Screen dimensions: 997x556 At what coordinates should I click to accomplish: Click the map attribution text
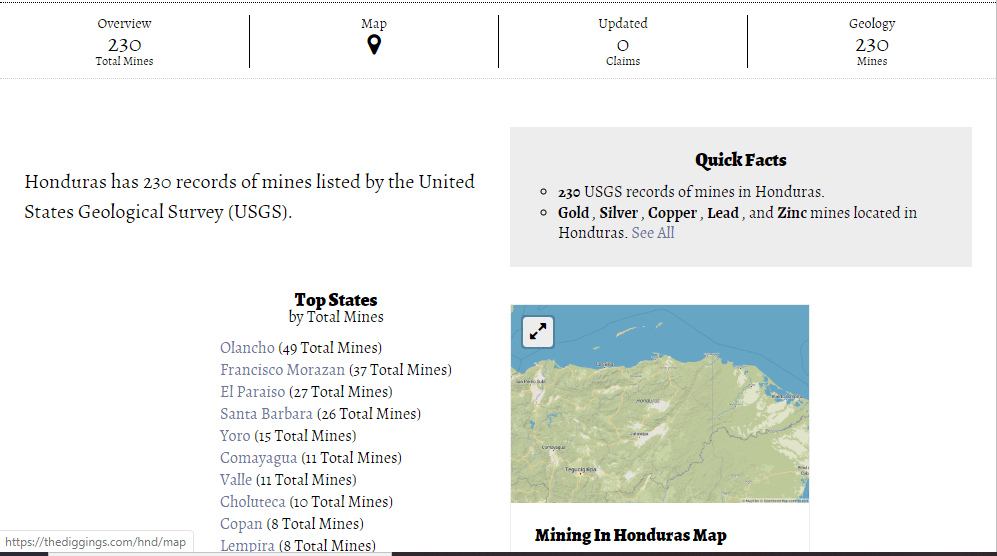tap(775, 499)
